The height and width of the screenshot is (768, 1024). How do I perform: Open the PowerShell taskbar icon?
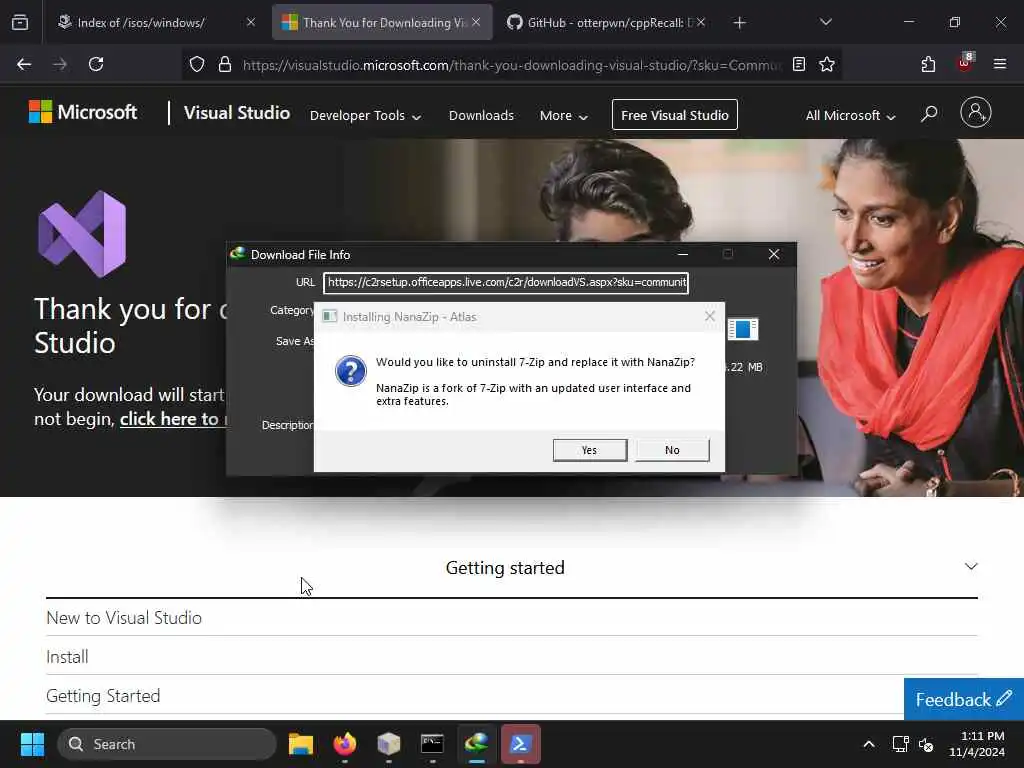pyautogui.click(x=520, y=744)
